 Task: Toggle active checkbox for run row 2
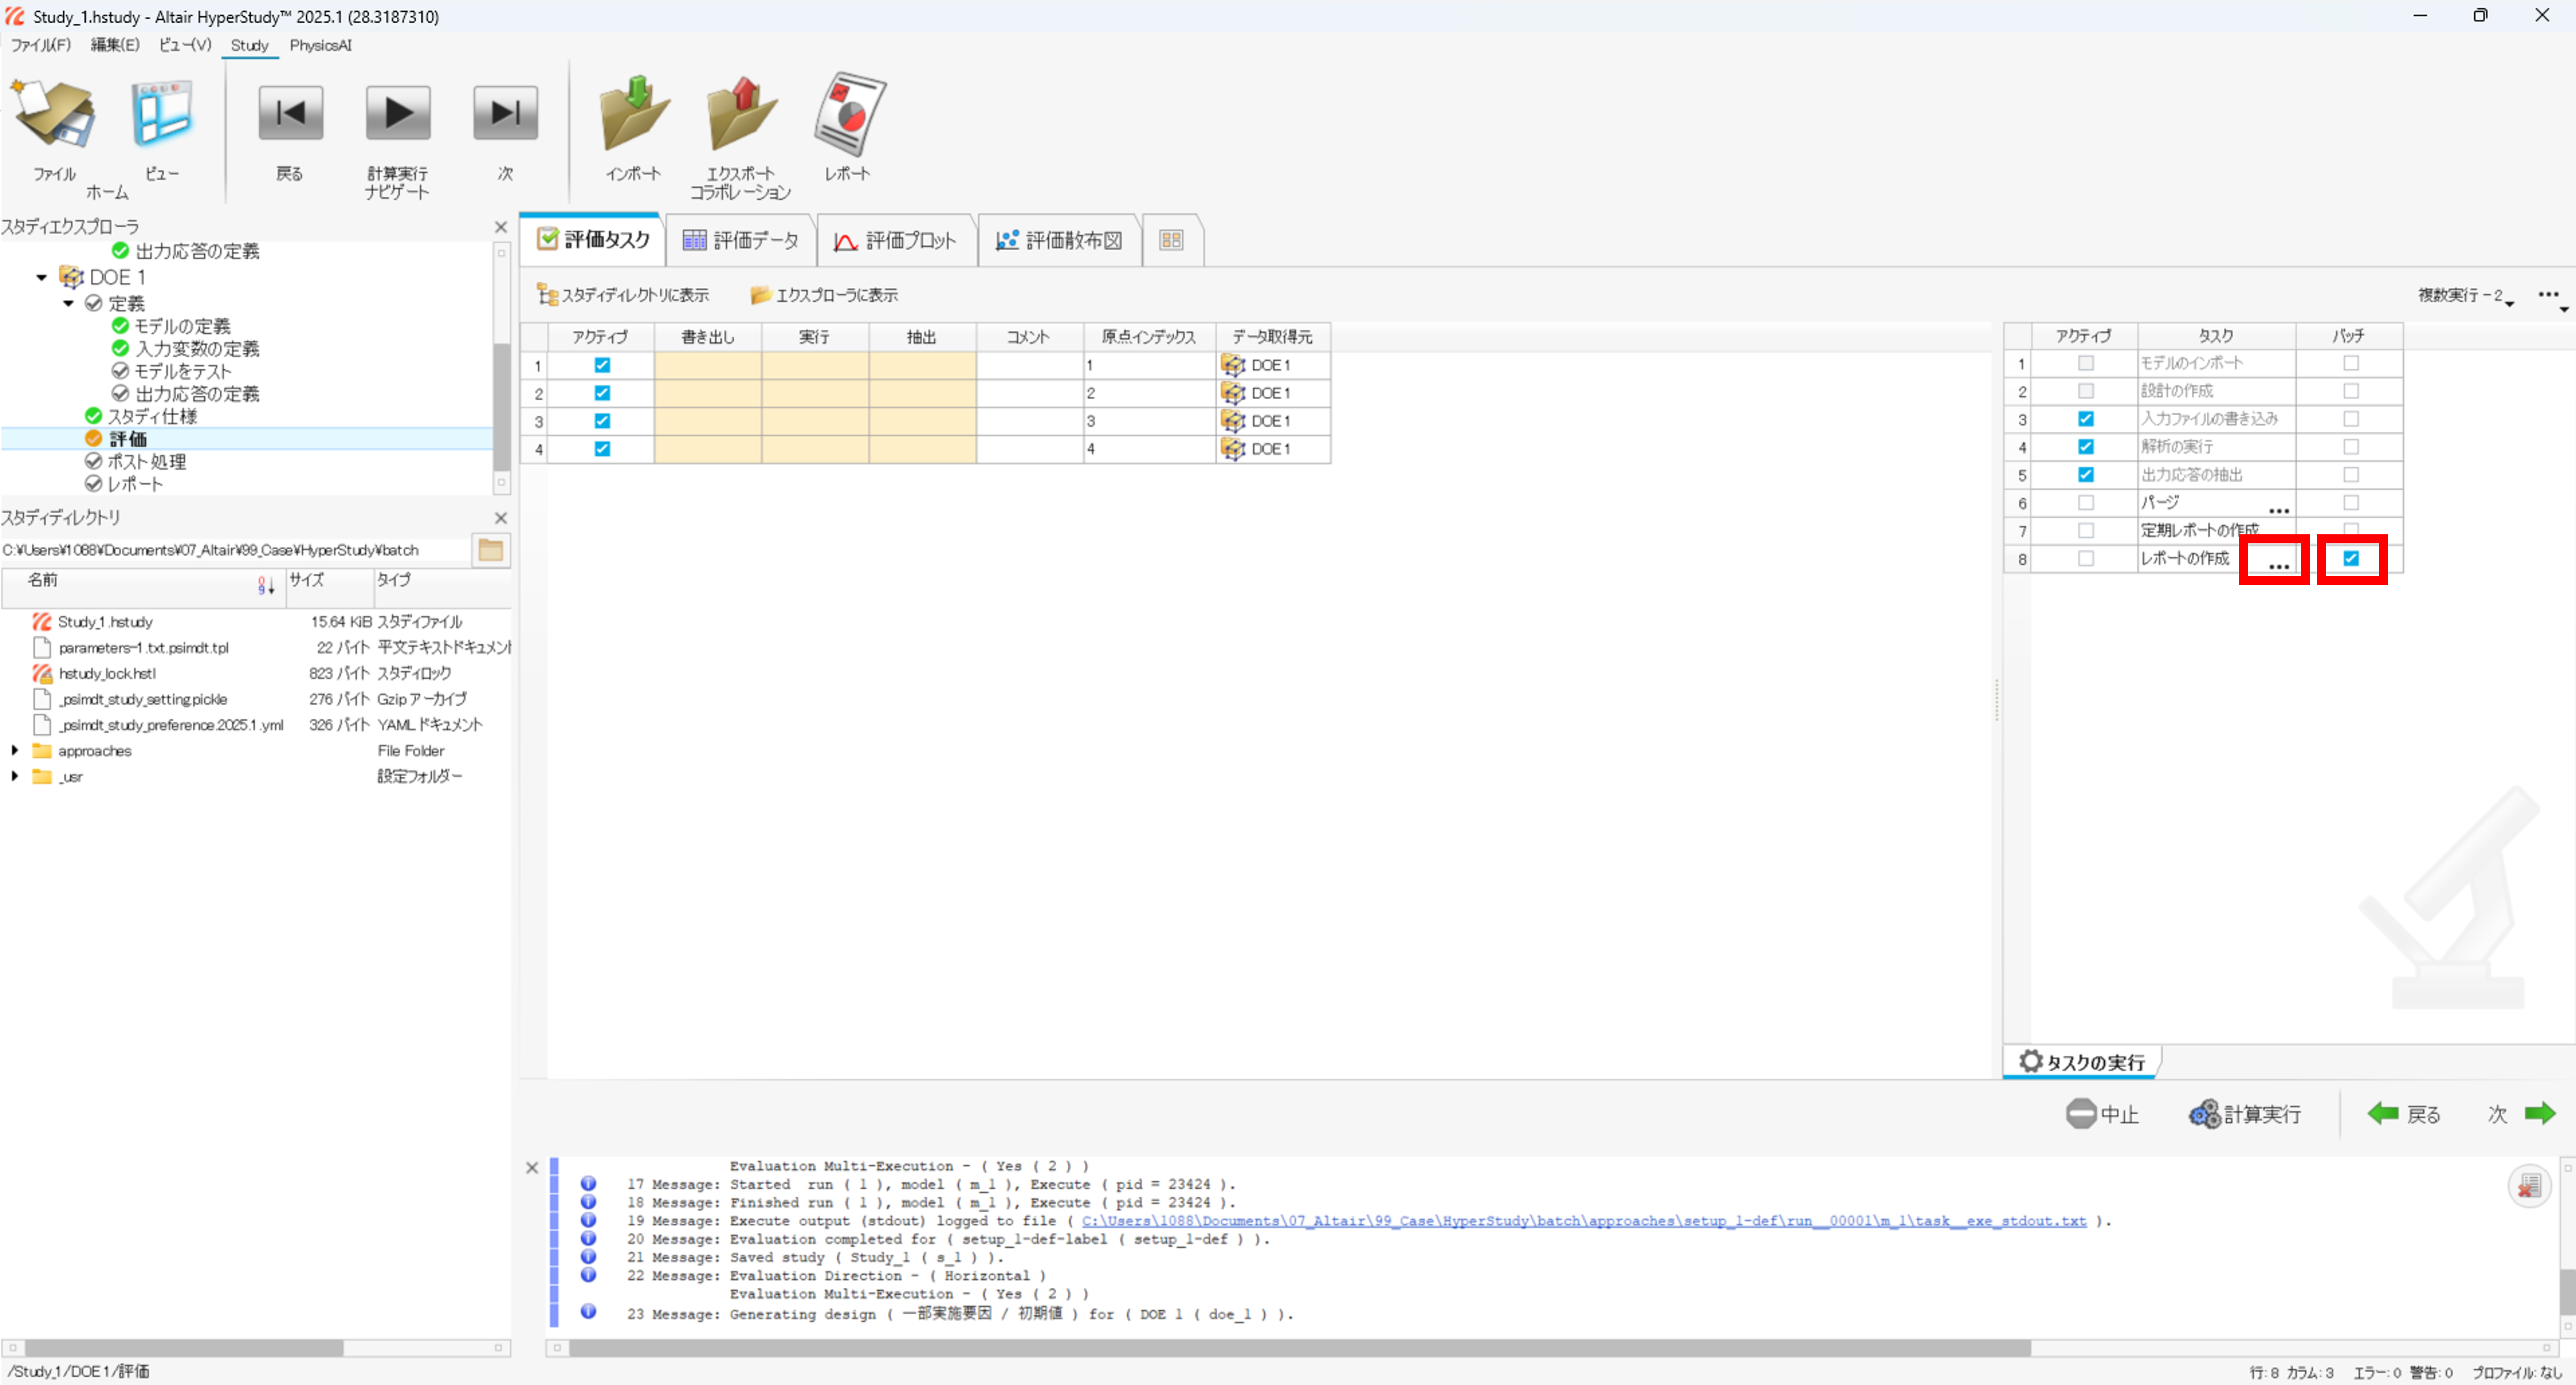coord(602,393)
